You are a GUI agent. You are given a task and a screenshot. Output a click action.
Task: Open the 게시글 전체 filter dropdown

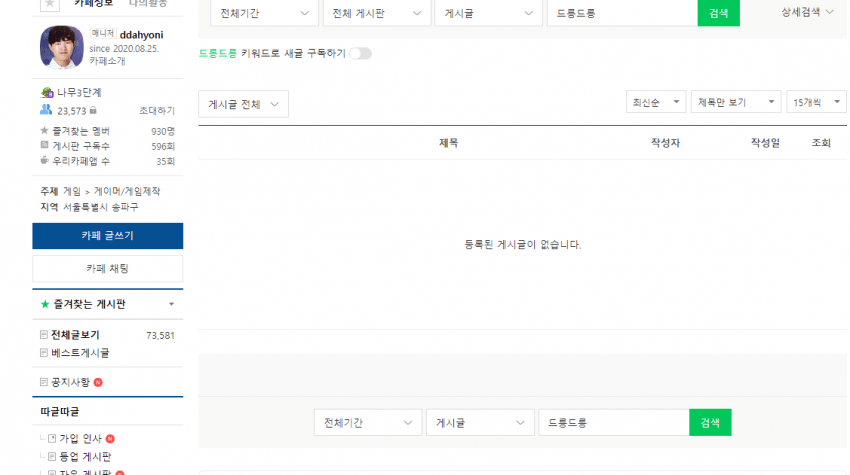(x=243, y=104)
